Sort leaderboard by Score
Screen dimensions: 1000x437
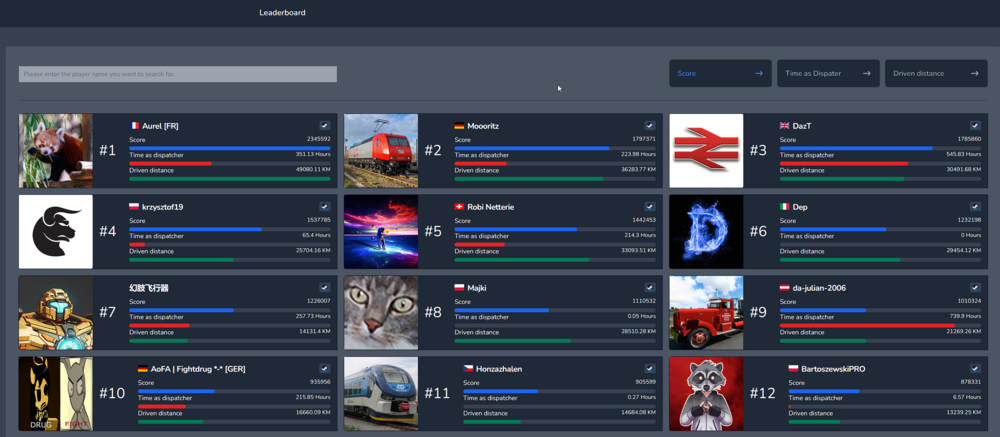point(719,73)
